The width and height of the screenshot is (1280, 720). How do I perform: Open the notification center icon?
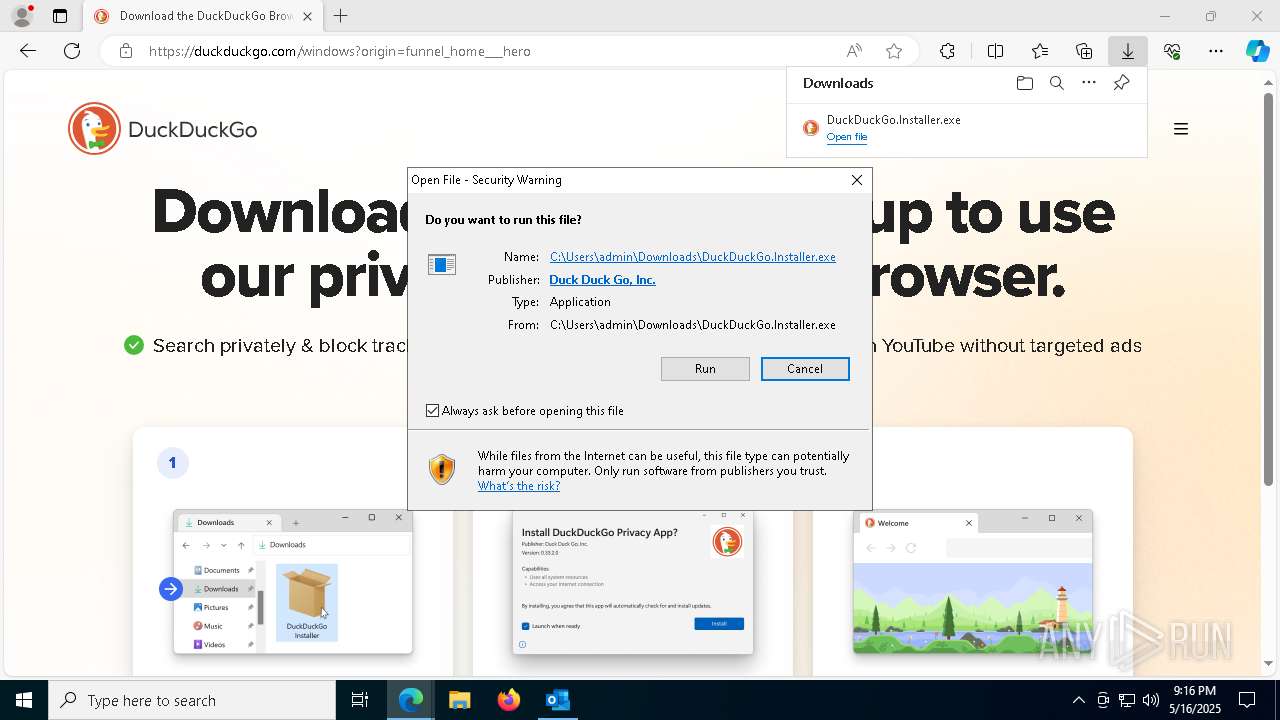1248,700
